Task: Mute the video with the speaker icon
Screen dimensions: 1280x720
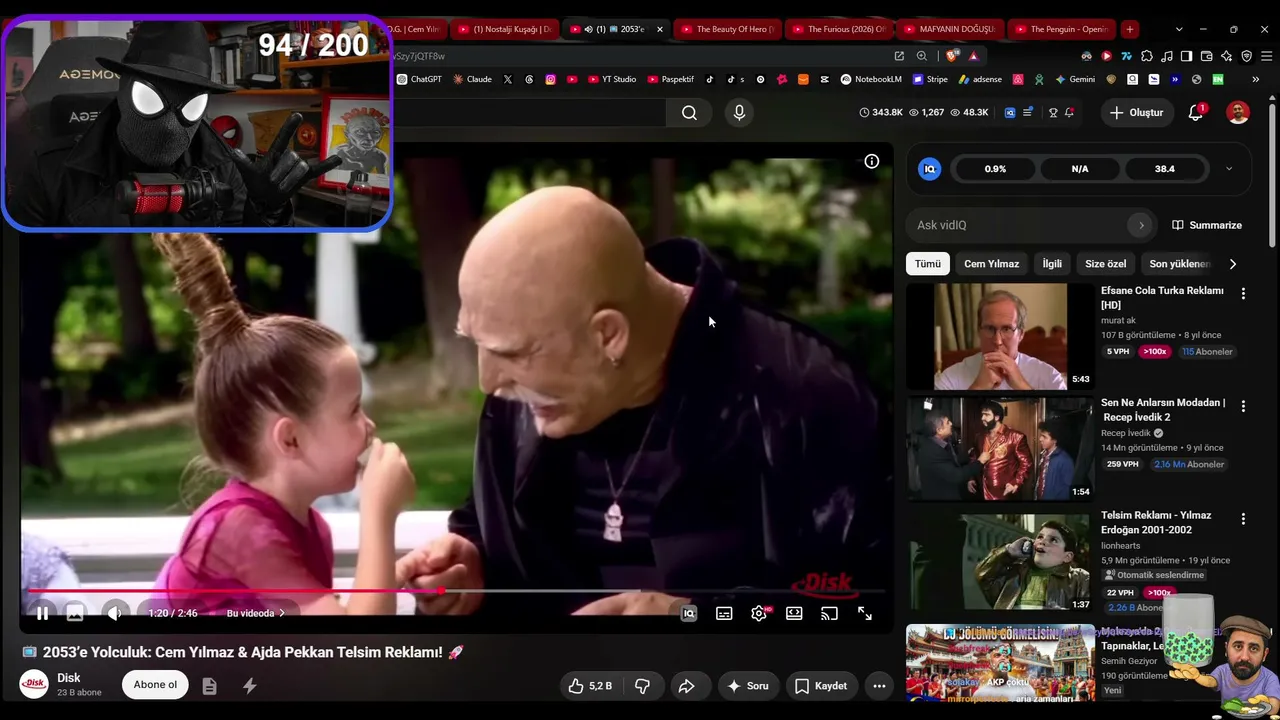Action: [x=115, y=613]
